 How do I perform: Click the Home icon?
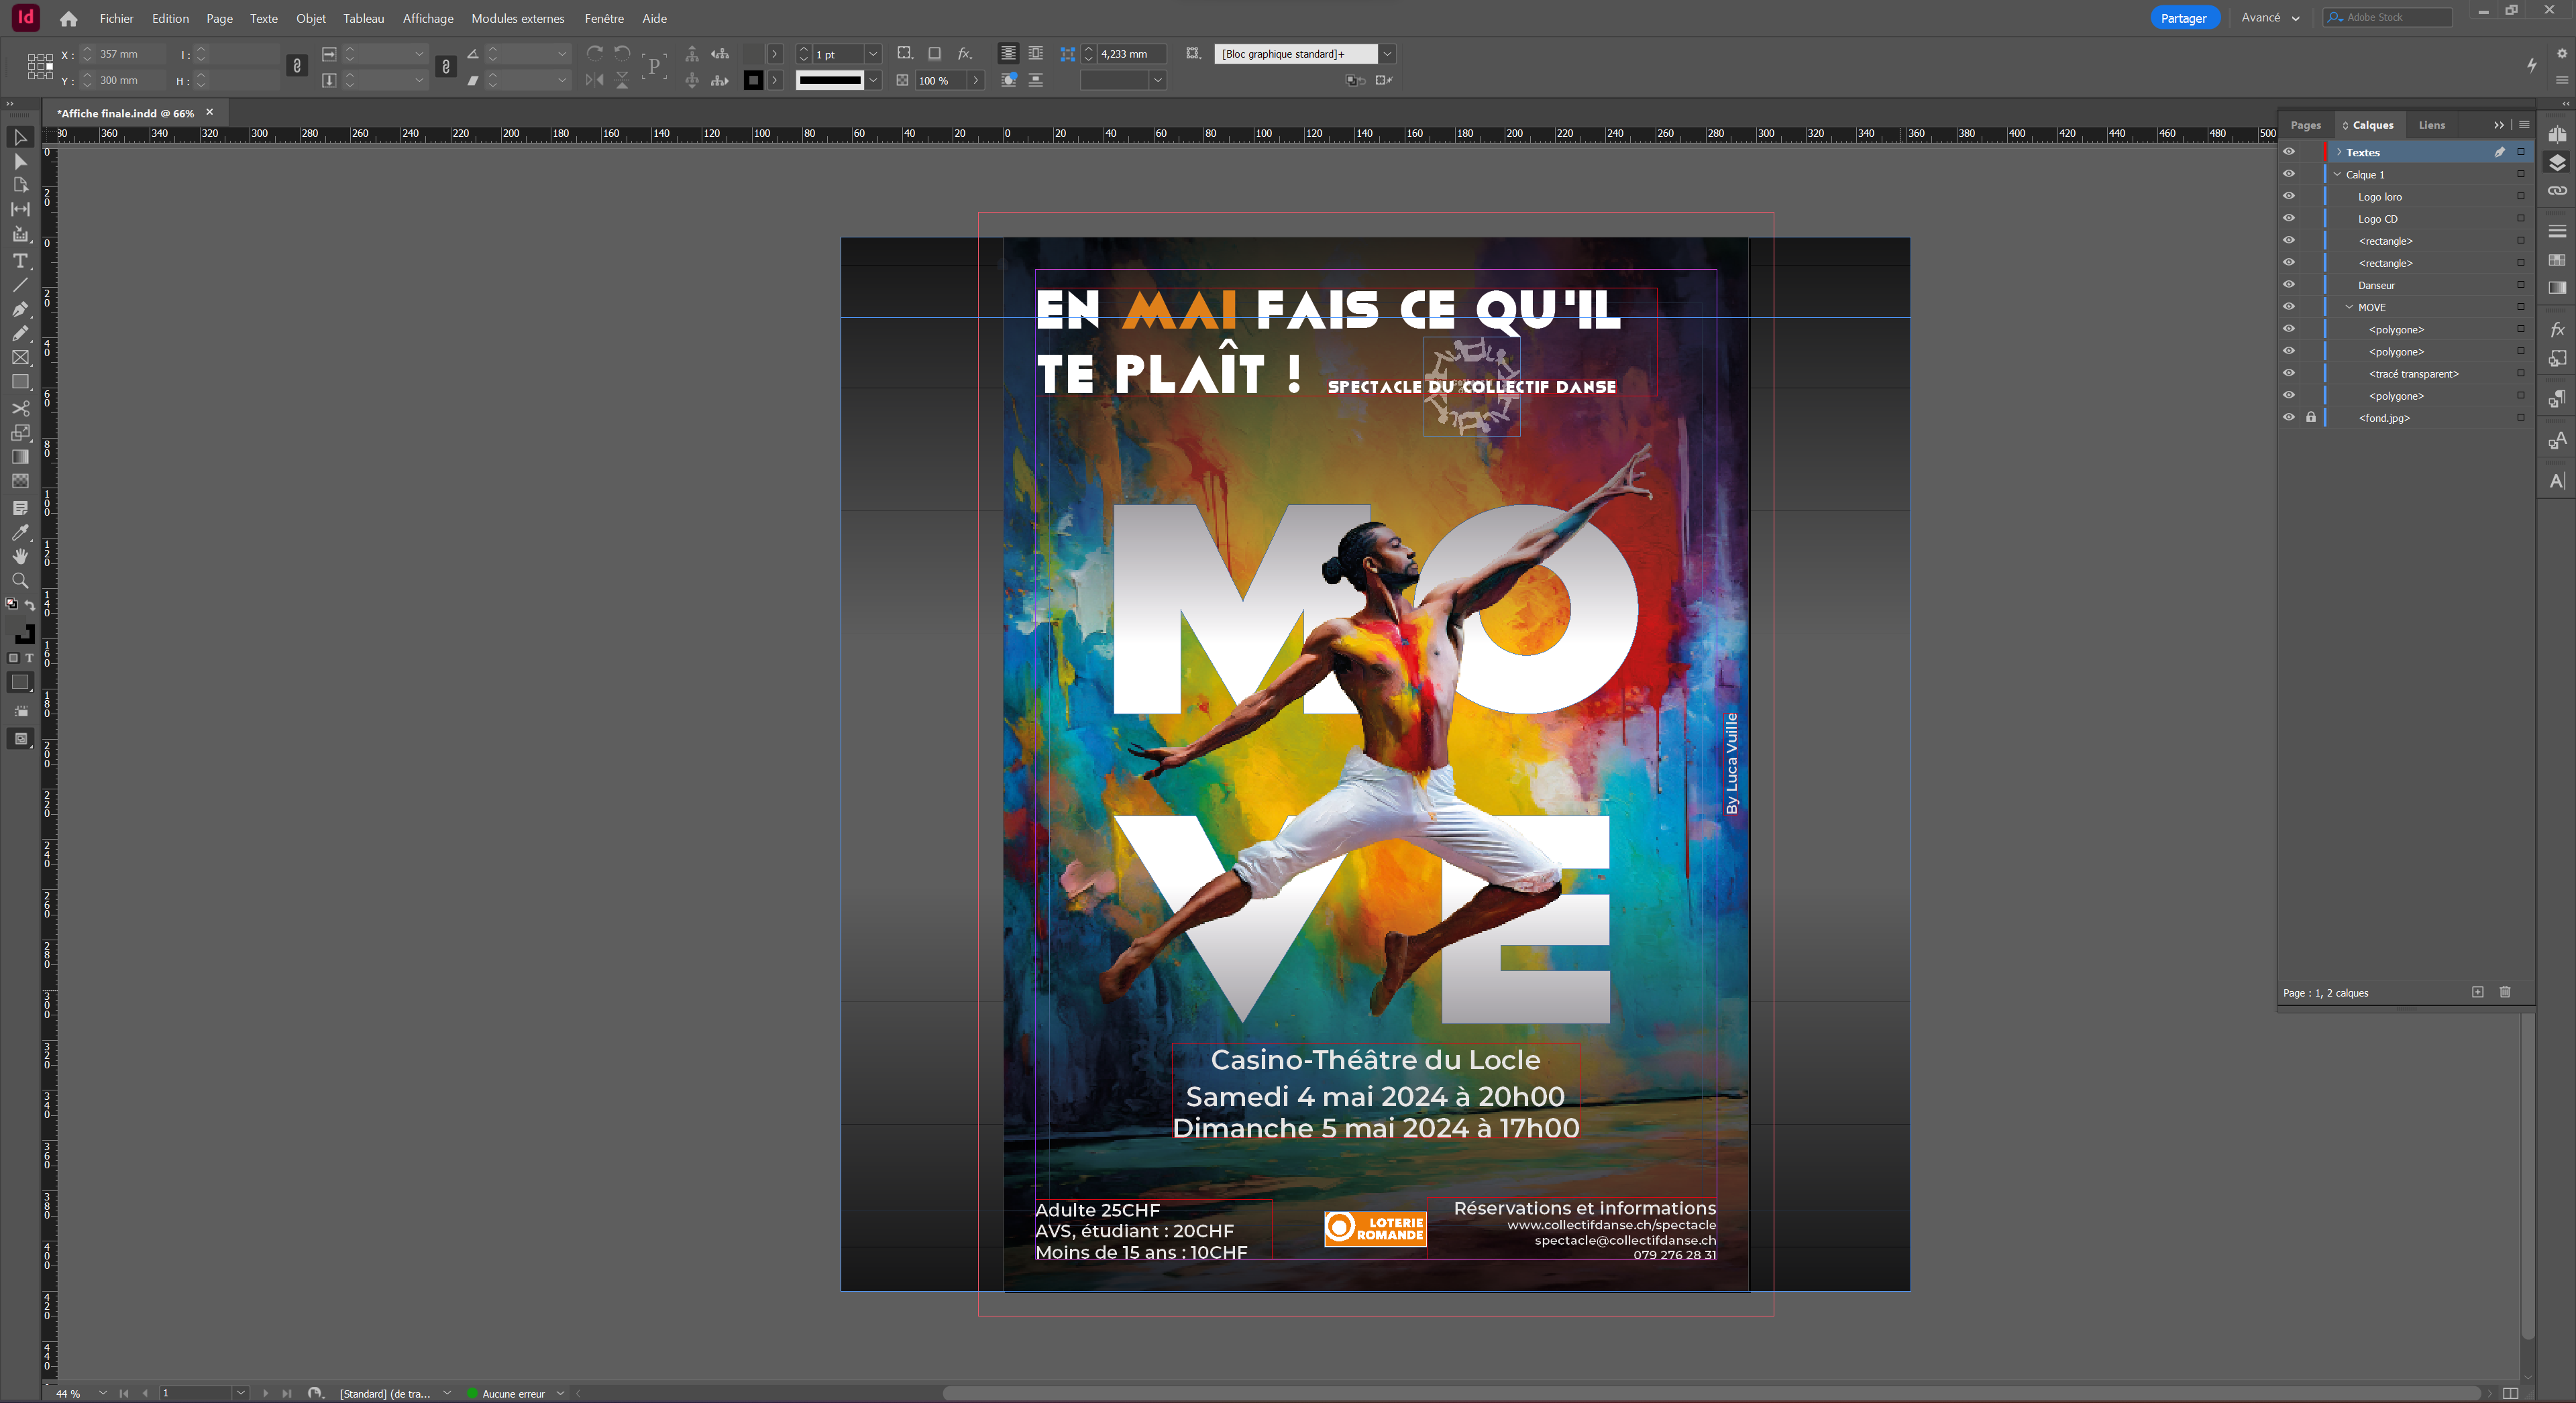click(x=68, y=18)
